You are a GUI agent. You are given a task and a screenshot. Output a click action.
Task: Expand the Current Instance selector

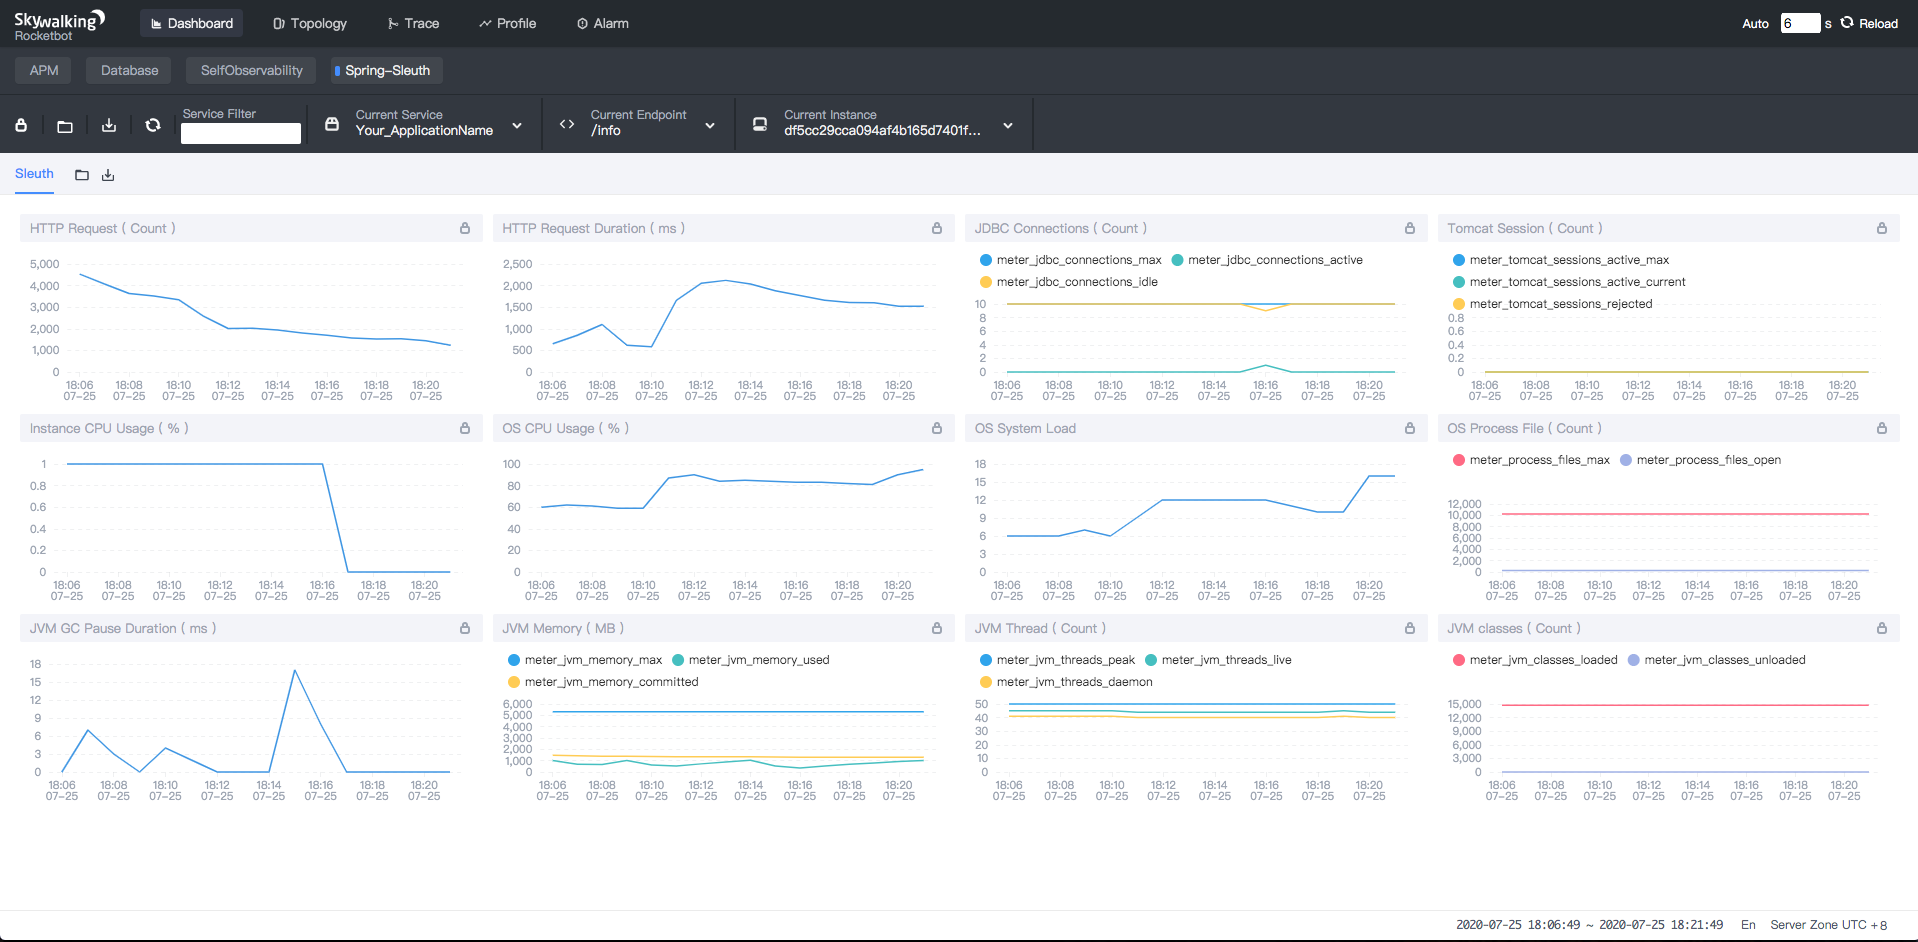click(1008, 125)
